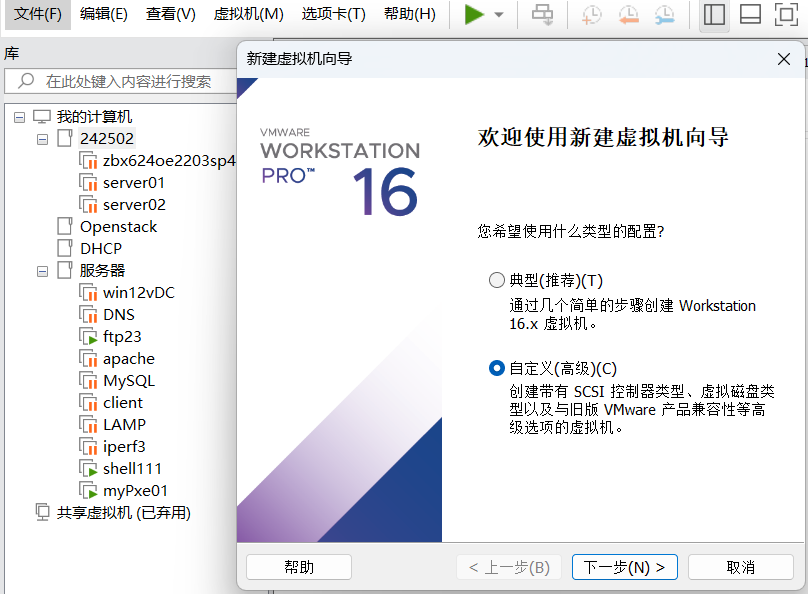This screenshot has height=594, width=808.
Task: Select the DNS virtual machine
Action: coord(119,314)
